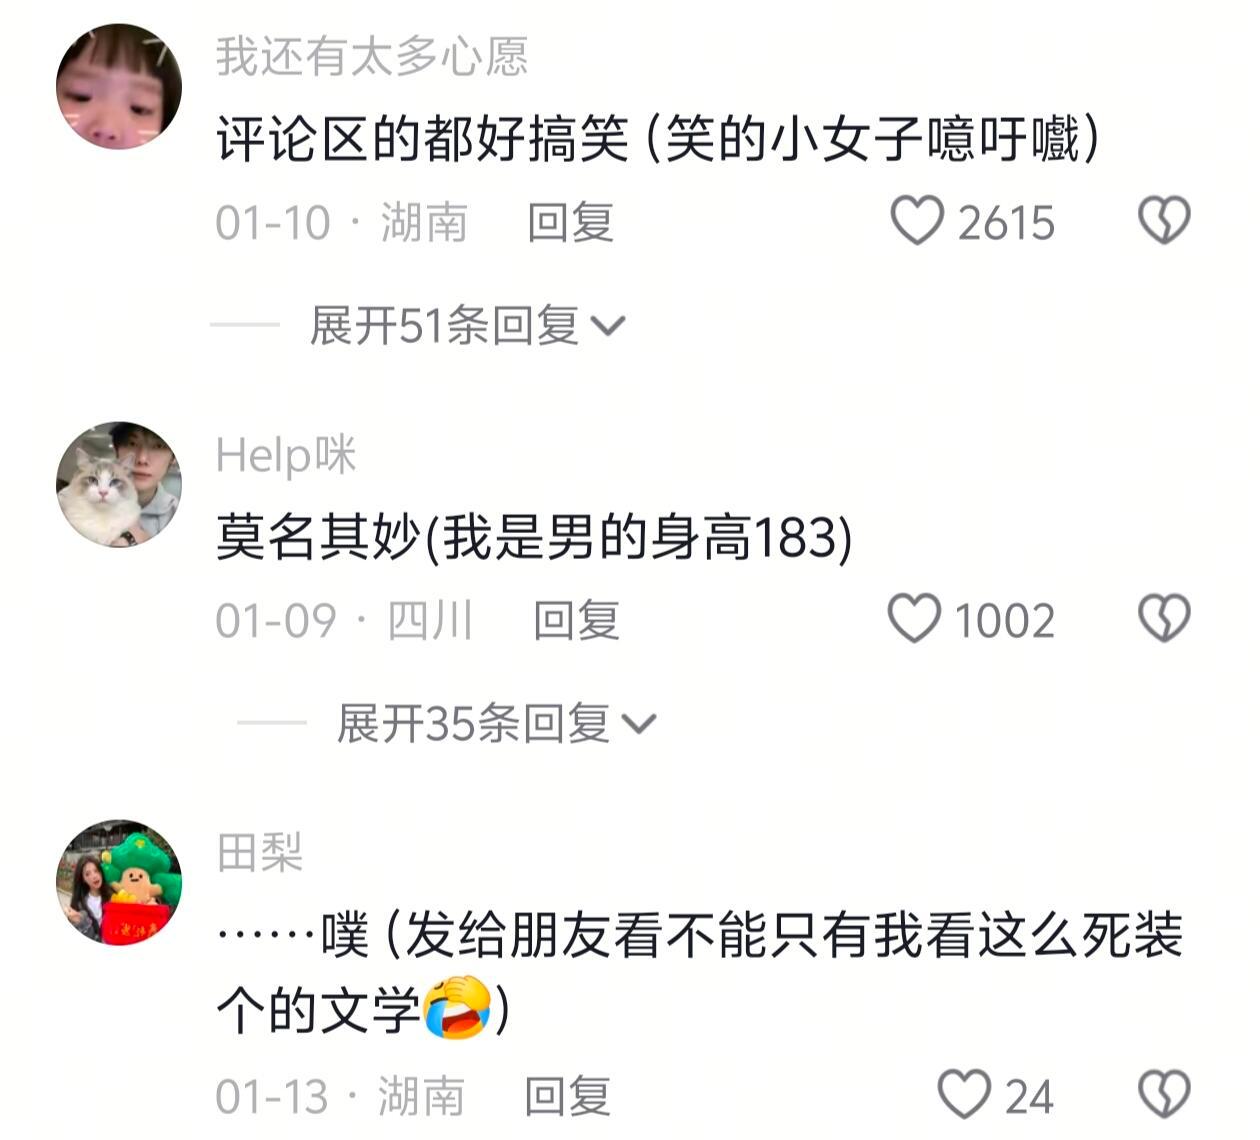The width and height of the screenshot is (1260, 1140).
Task: Open username 田梨
Action: (x=259, y=852)
